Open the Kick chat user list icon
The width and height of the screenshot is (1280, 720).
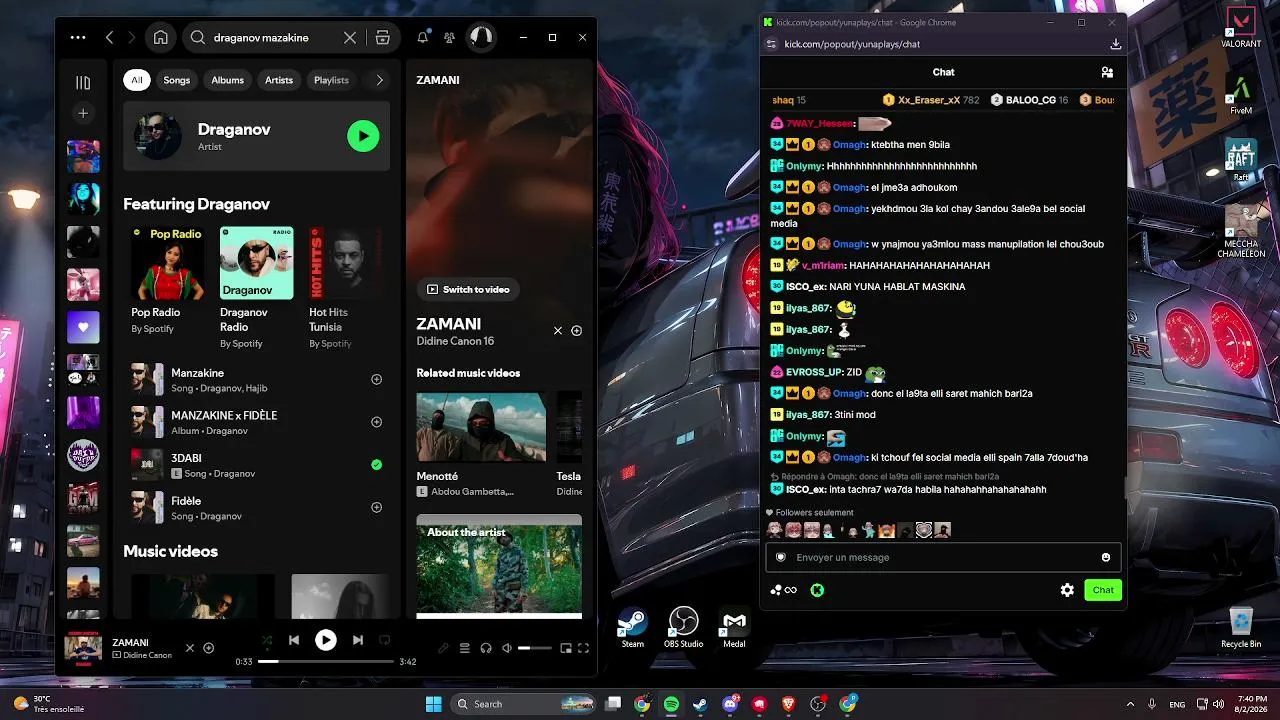pyautogui.click(x=1107, y=72)
